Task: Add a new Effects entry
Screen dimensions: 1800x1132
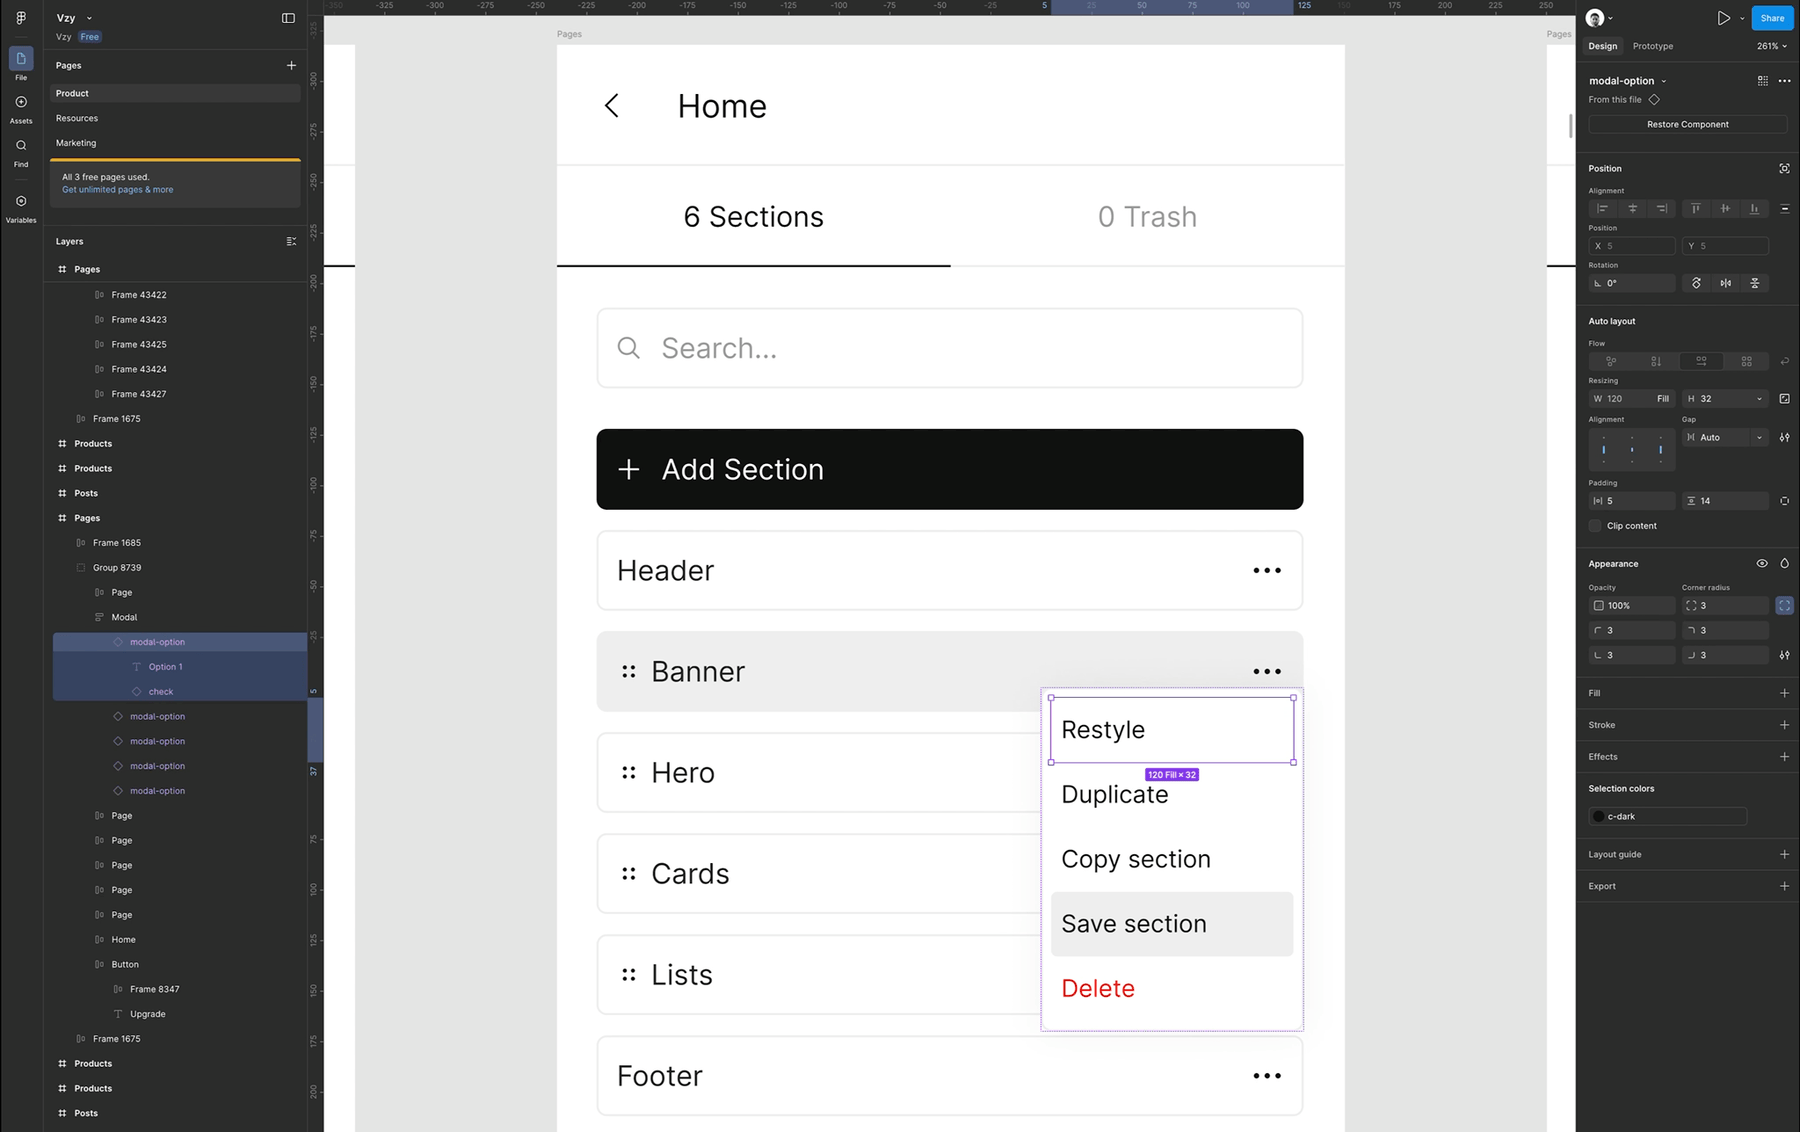Action: [1784, 757]
